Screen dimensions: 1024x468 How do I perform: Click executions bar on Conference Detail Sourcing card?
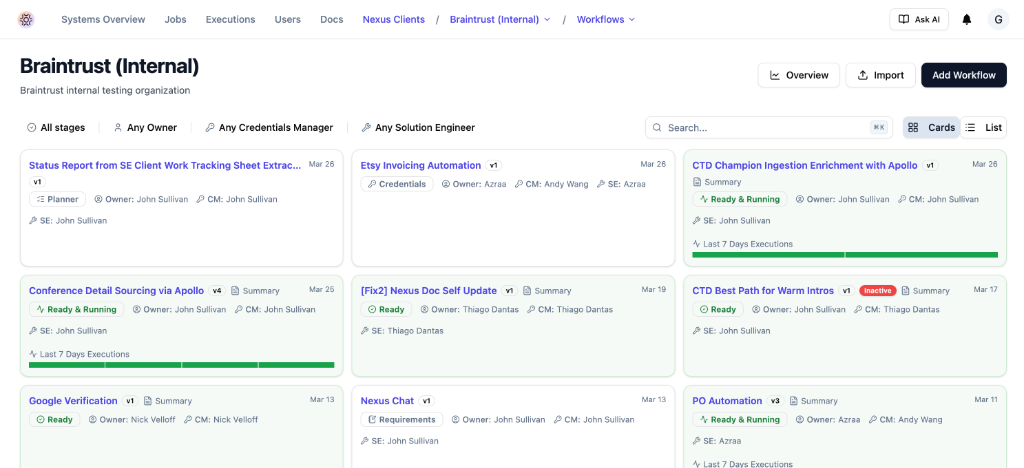pos(182,365)
